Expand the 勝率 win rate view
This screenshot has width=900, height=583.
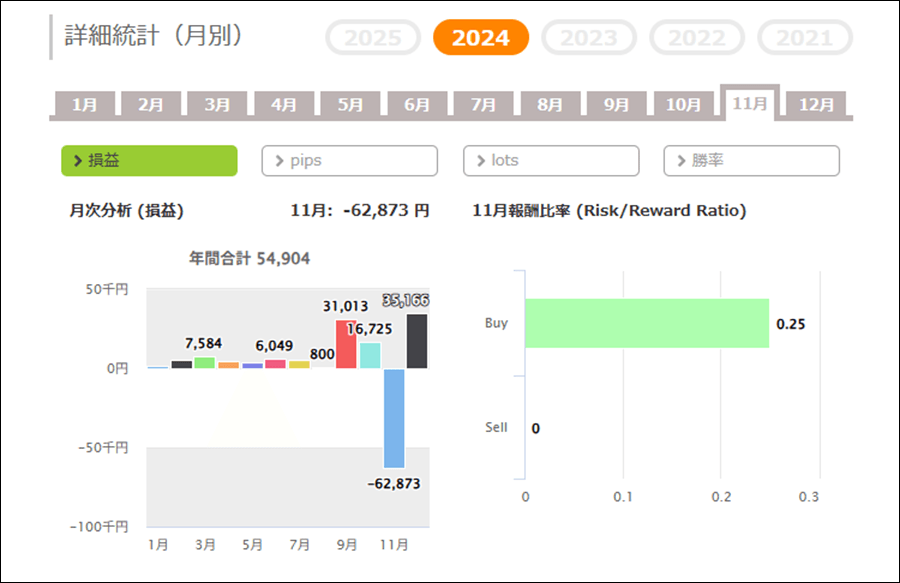point(751,161)
